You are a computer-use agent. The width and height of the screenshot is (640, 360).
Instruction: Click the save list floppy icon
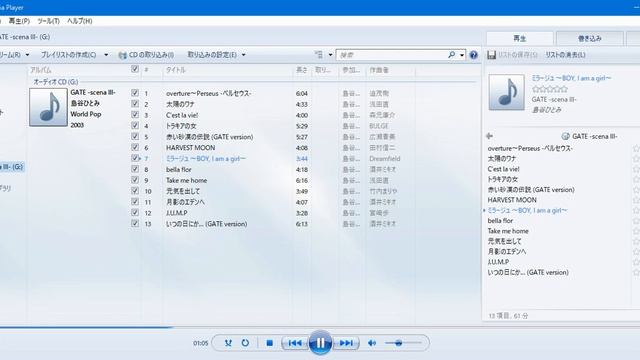pyautogui.click(x=491, y=55)
